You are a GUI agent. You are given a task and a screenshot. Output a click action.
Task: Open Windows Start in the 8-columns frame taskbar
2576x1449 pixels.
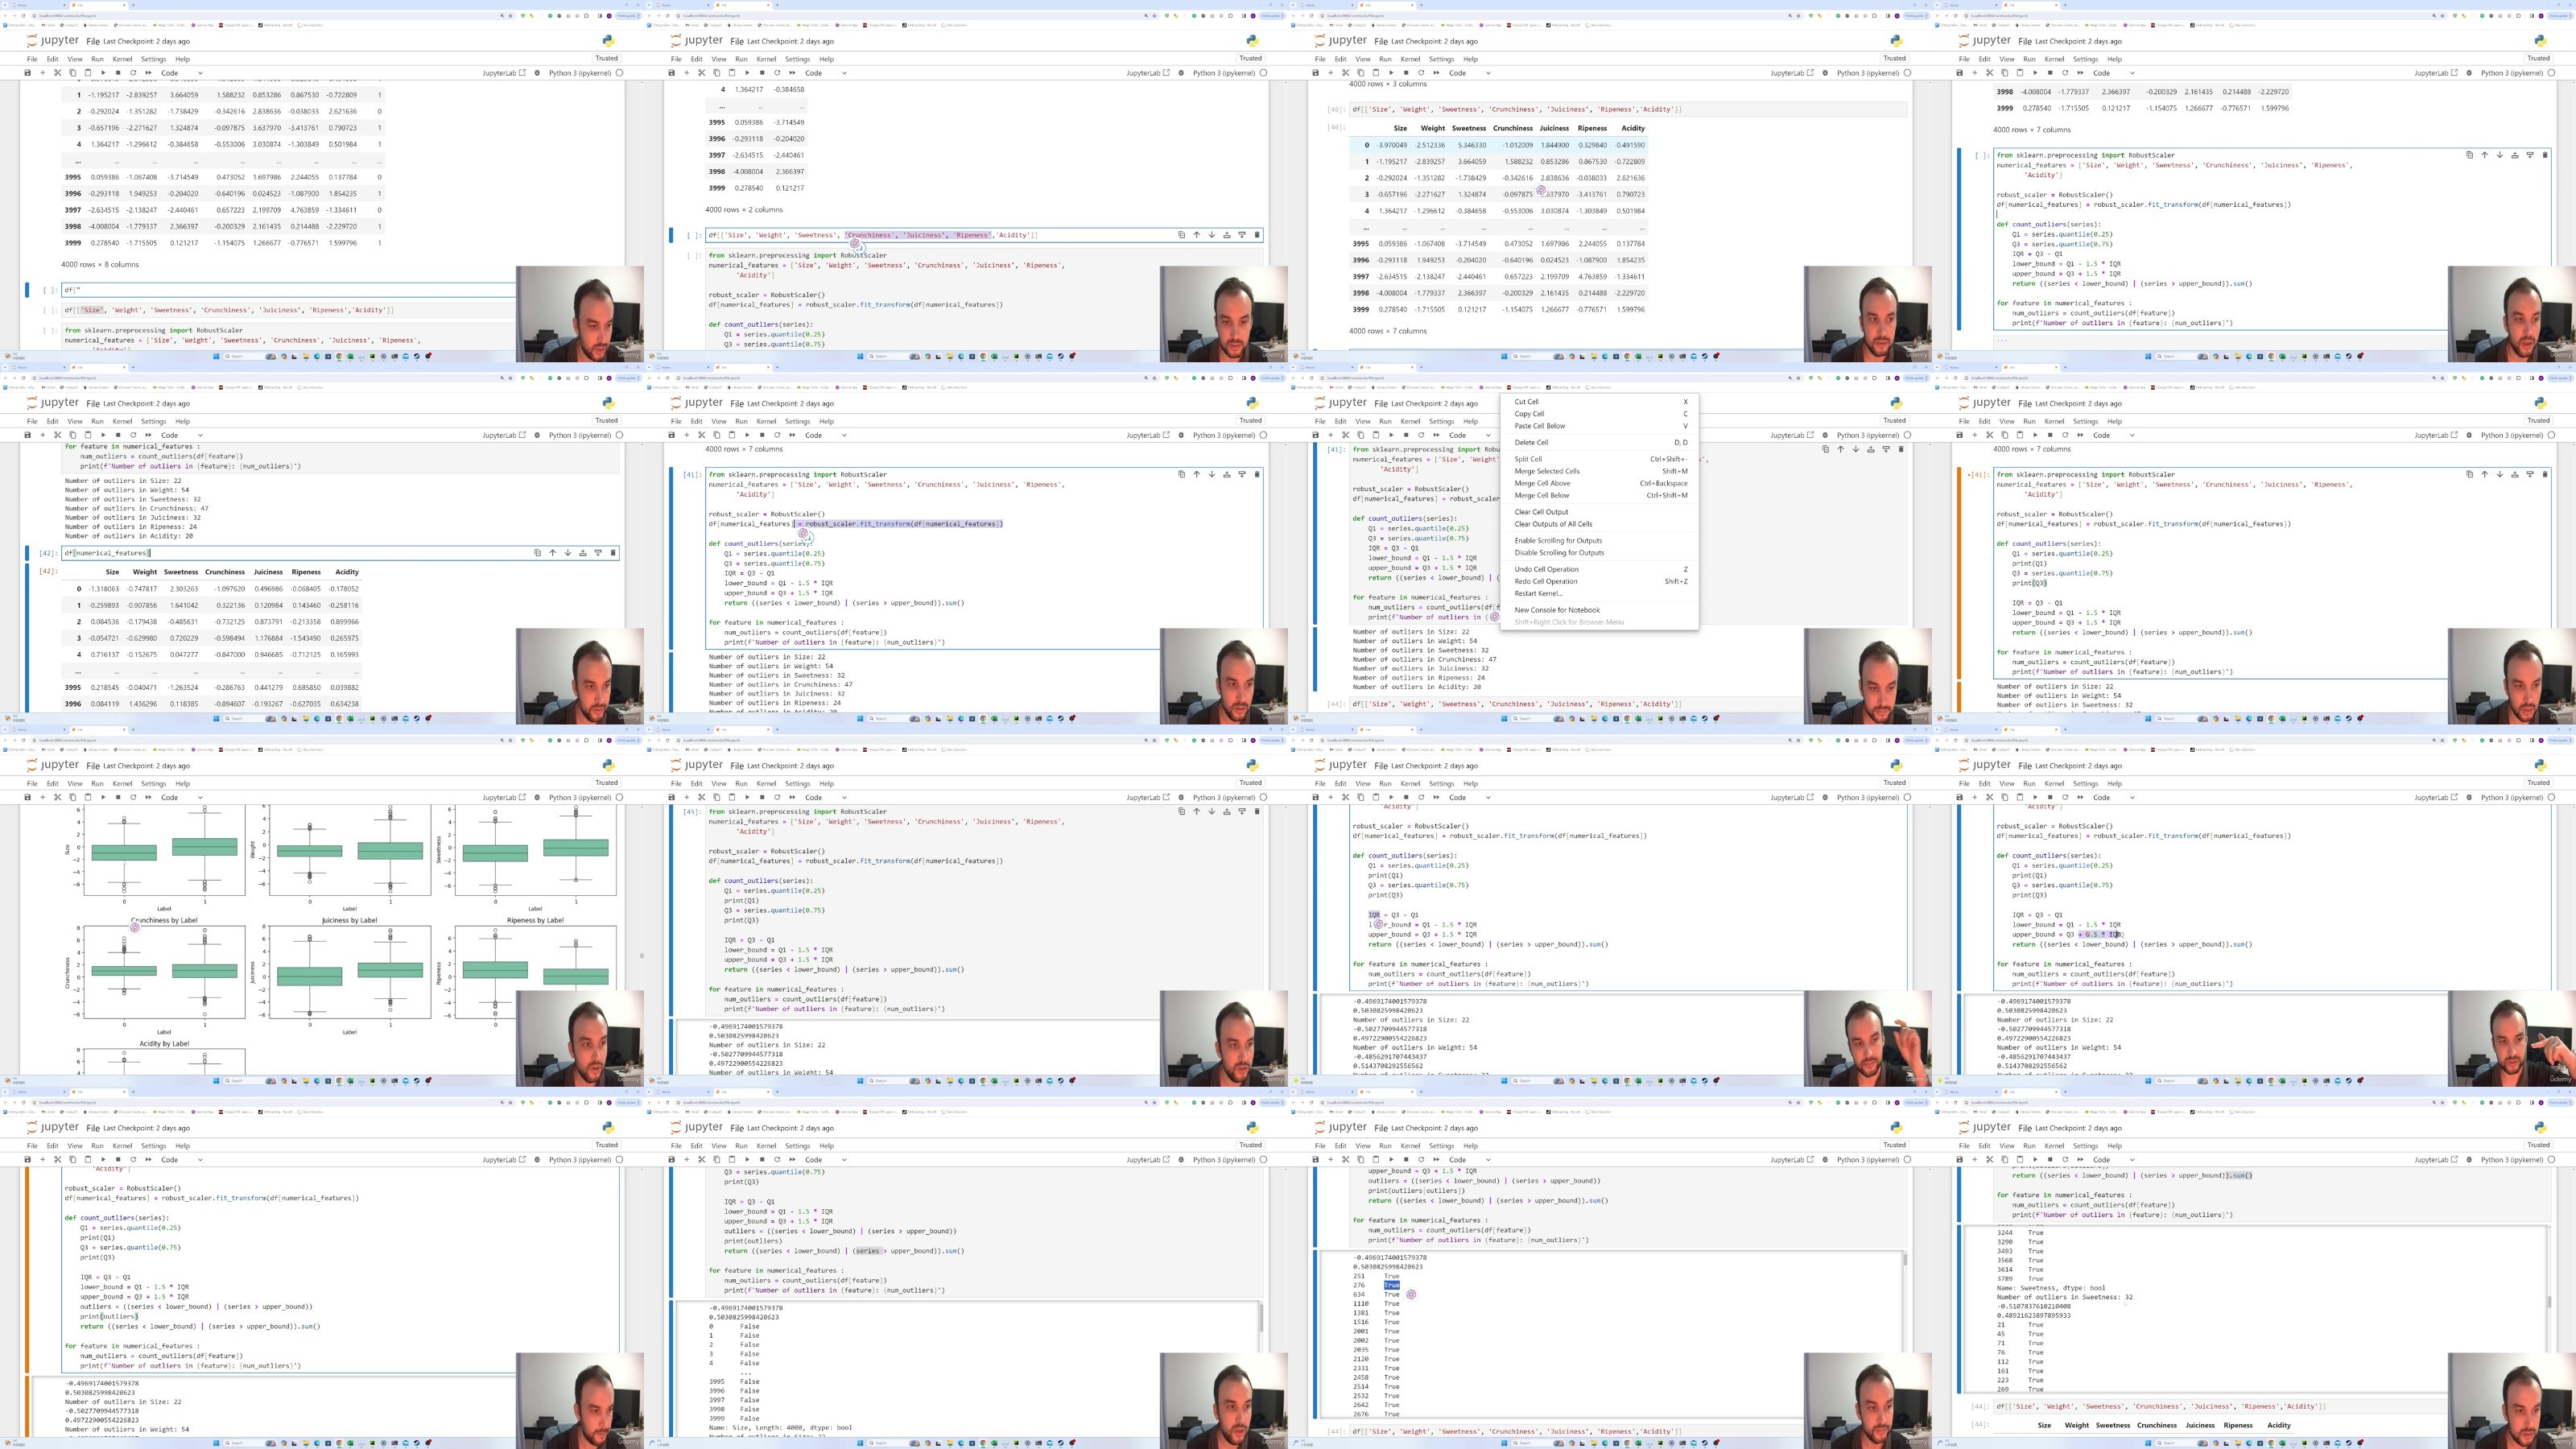point(217,356)
